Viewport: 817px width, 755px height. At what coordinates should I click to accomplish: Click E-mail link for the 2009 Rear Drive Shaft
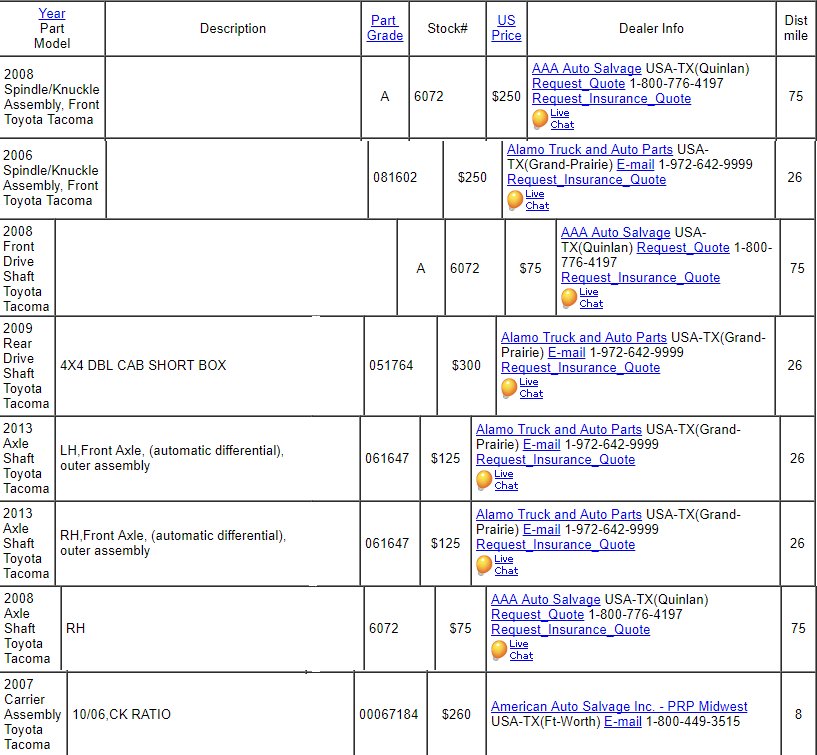(x=566, y=353)
